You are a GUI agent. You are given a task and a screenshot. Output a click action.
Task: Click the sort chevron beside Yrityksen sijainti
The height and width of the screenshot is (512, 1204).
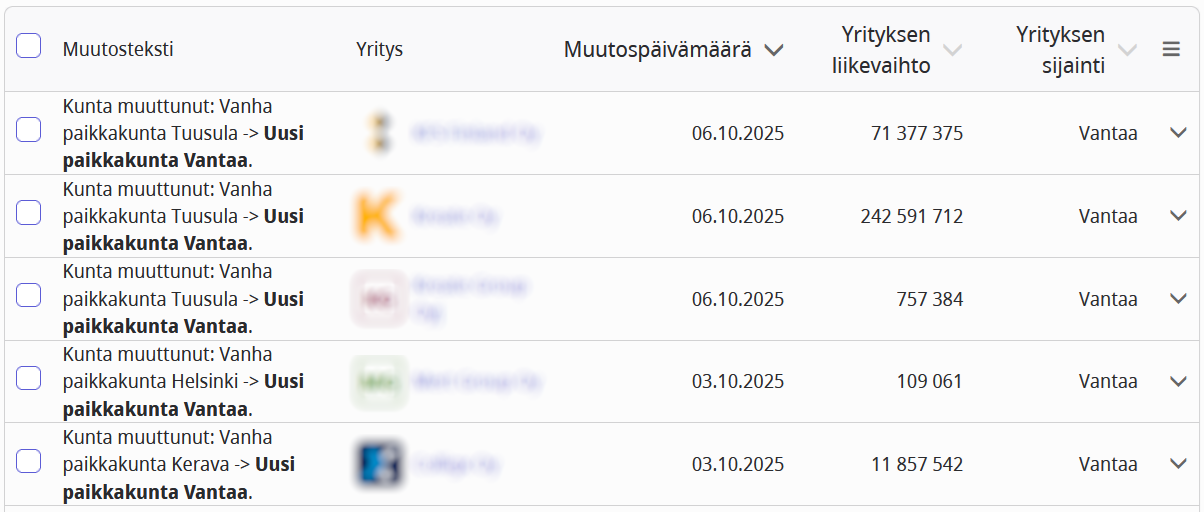[x=1127, y=50]
